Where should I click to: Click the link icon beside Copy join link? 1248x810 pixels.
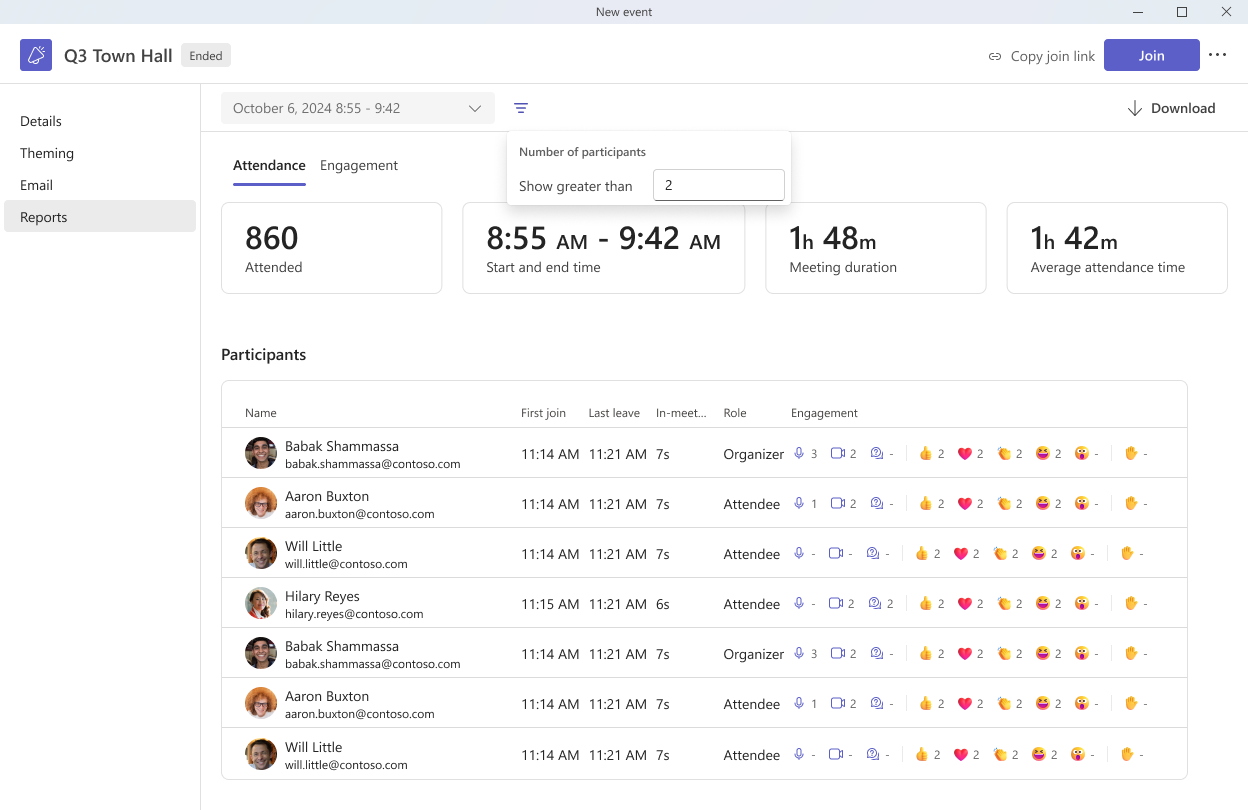point(995,56)
